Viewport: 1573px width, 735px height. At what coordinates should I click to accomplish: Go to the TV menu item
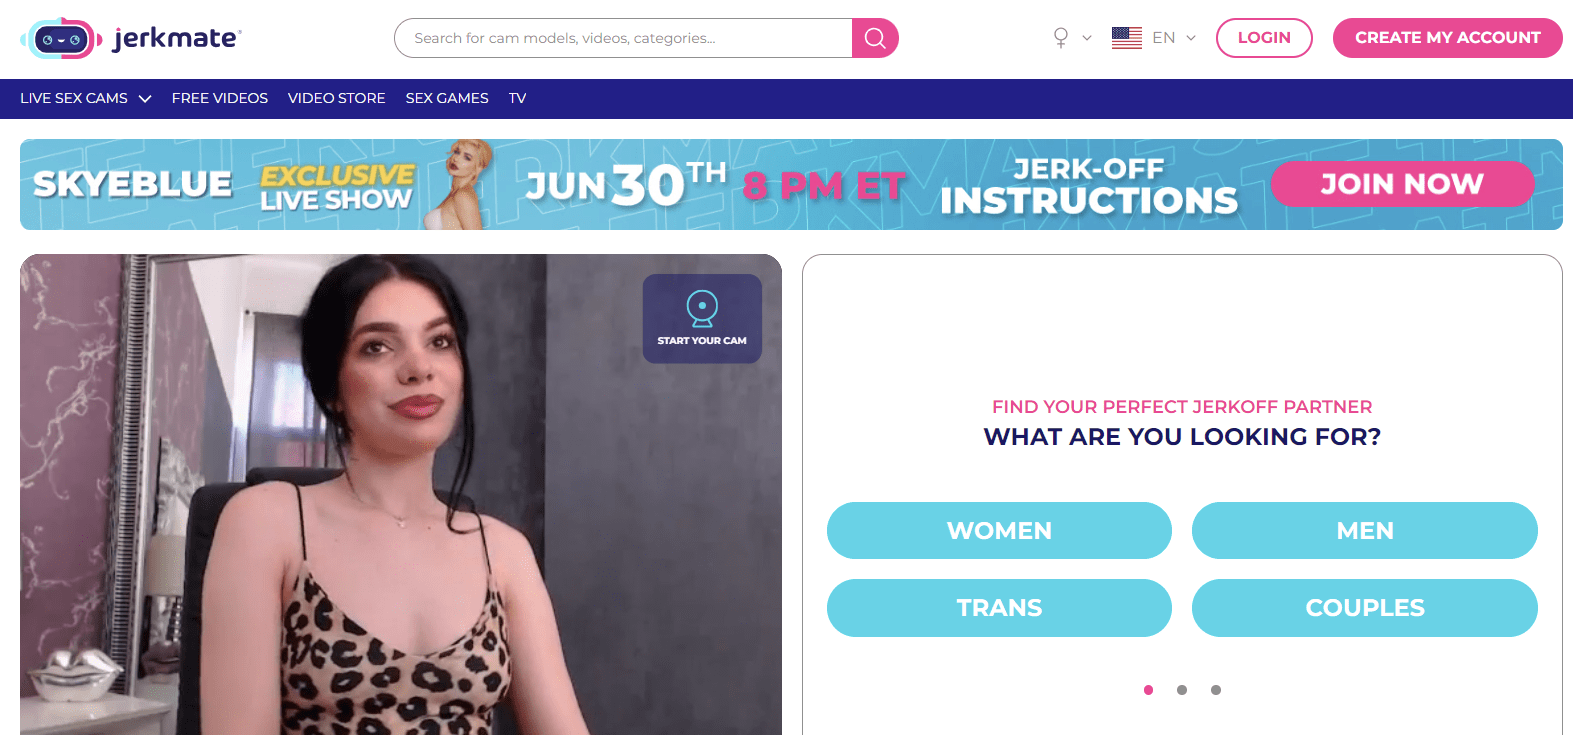coord(517,98)
